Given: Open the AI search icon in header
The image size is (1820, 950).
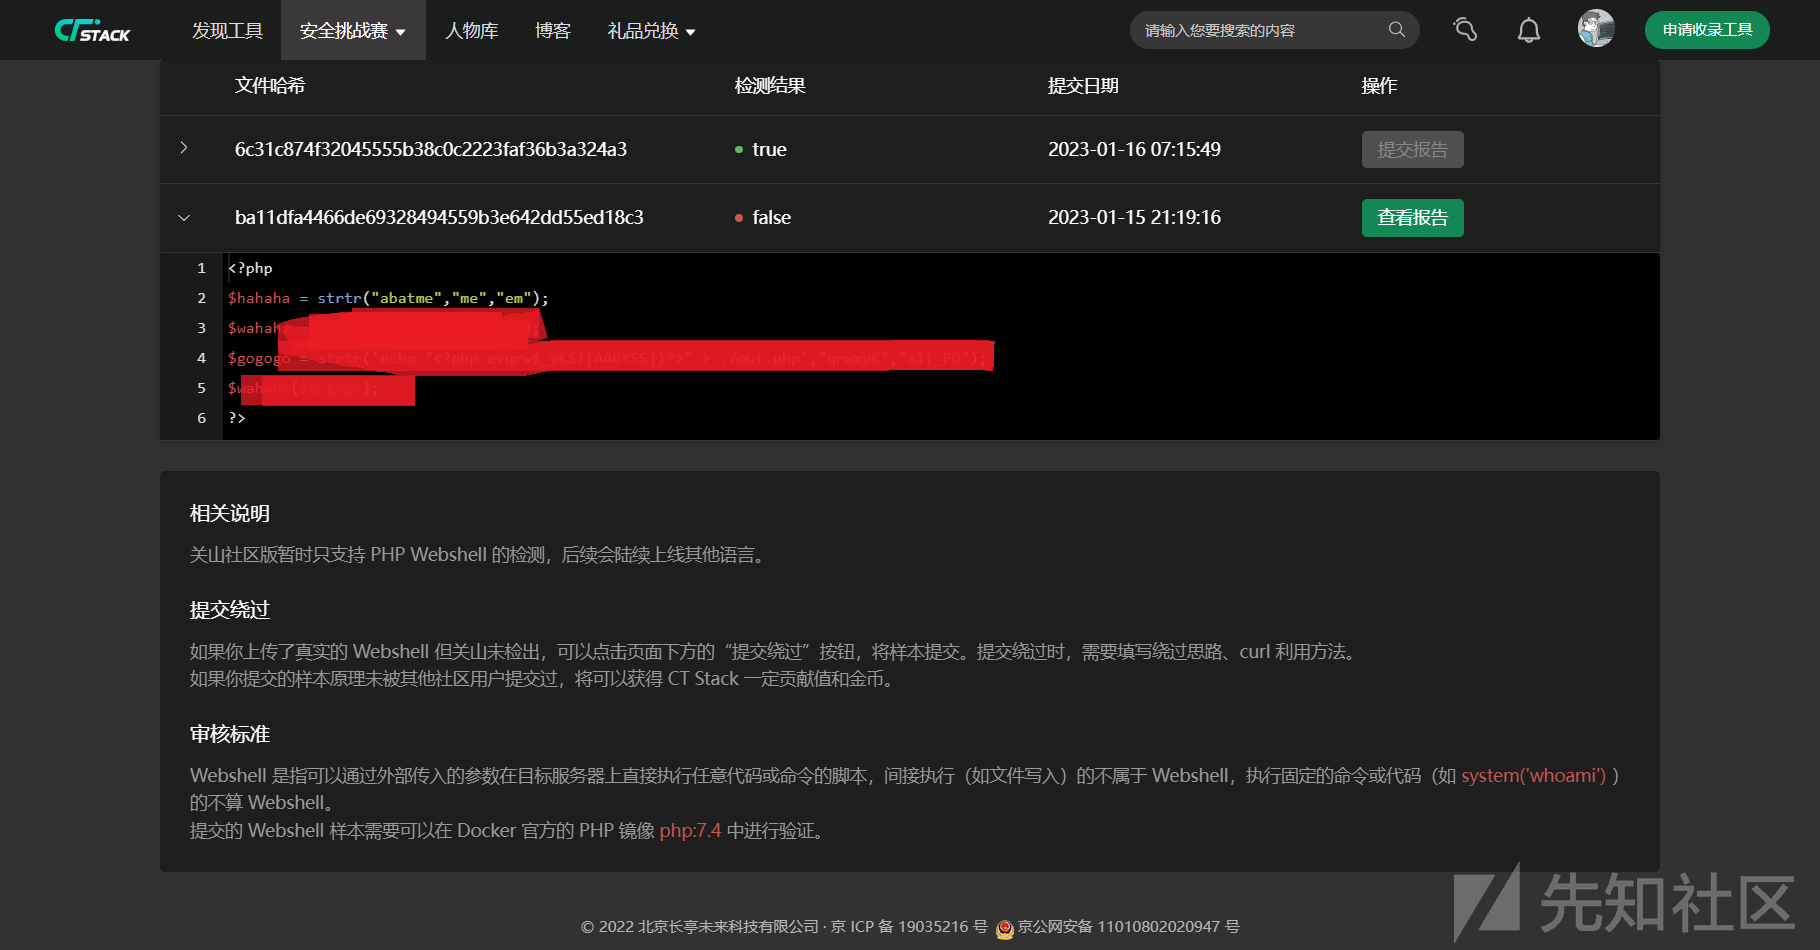Looking at the screenshot, I should click(1465, 30).
